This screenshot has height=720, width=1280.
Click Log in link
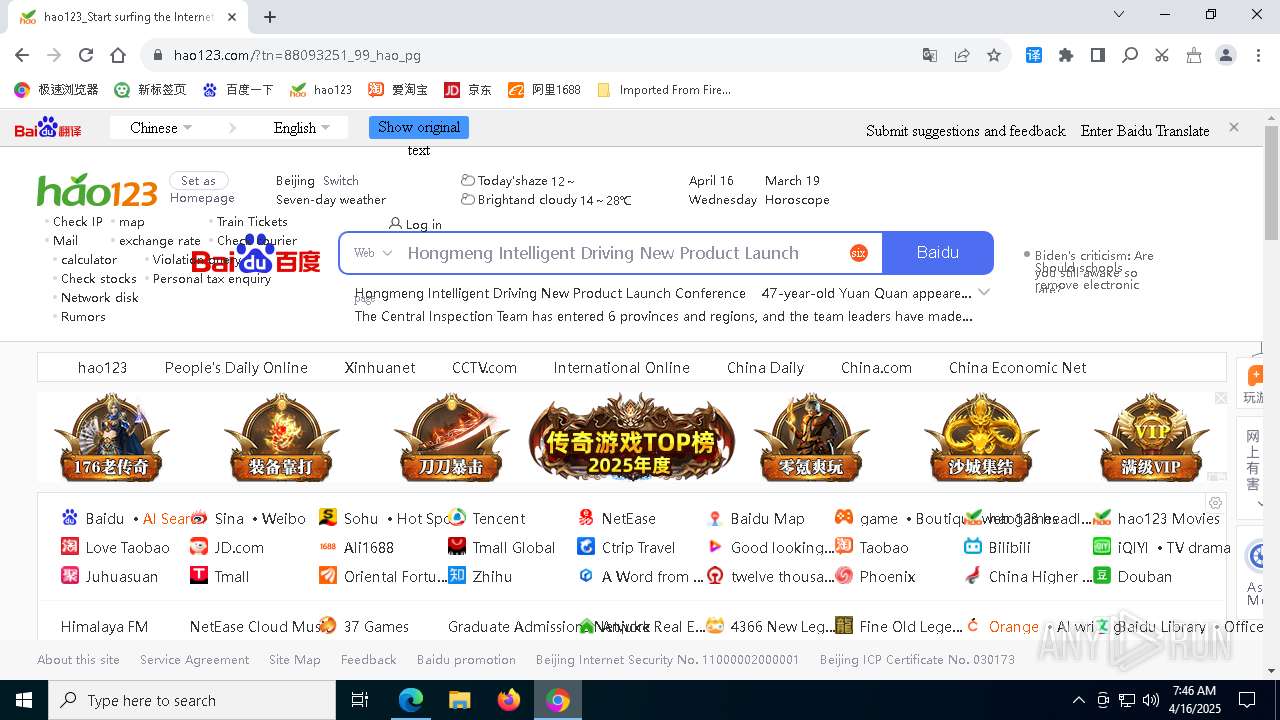[415, 224]
